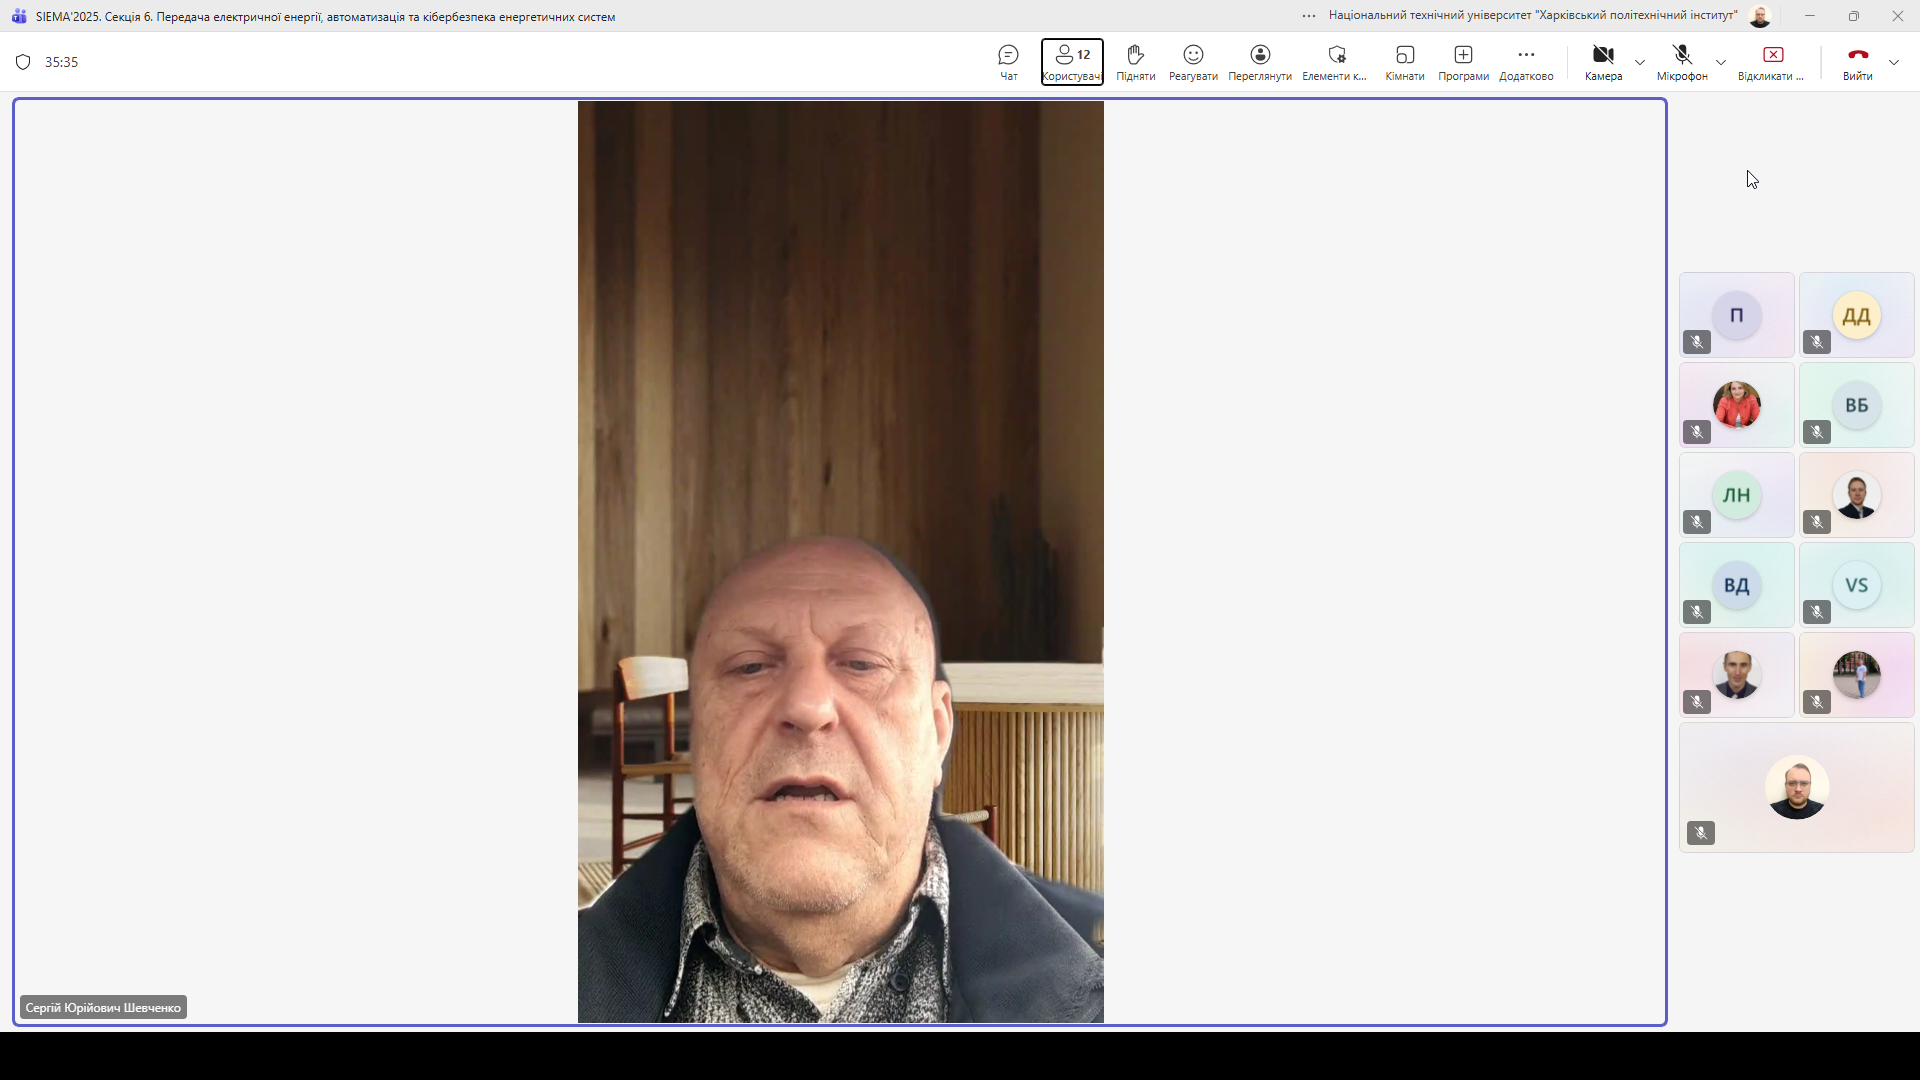Image resolution: width=1920 pixels, height=1080 pixels.
Task: Unmute your microphone
Action: pos(1681,61)
